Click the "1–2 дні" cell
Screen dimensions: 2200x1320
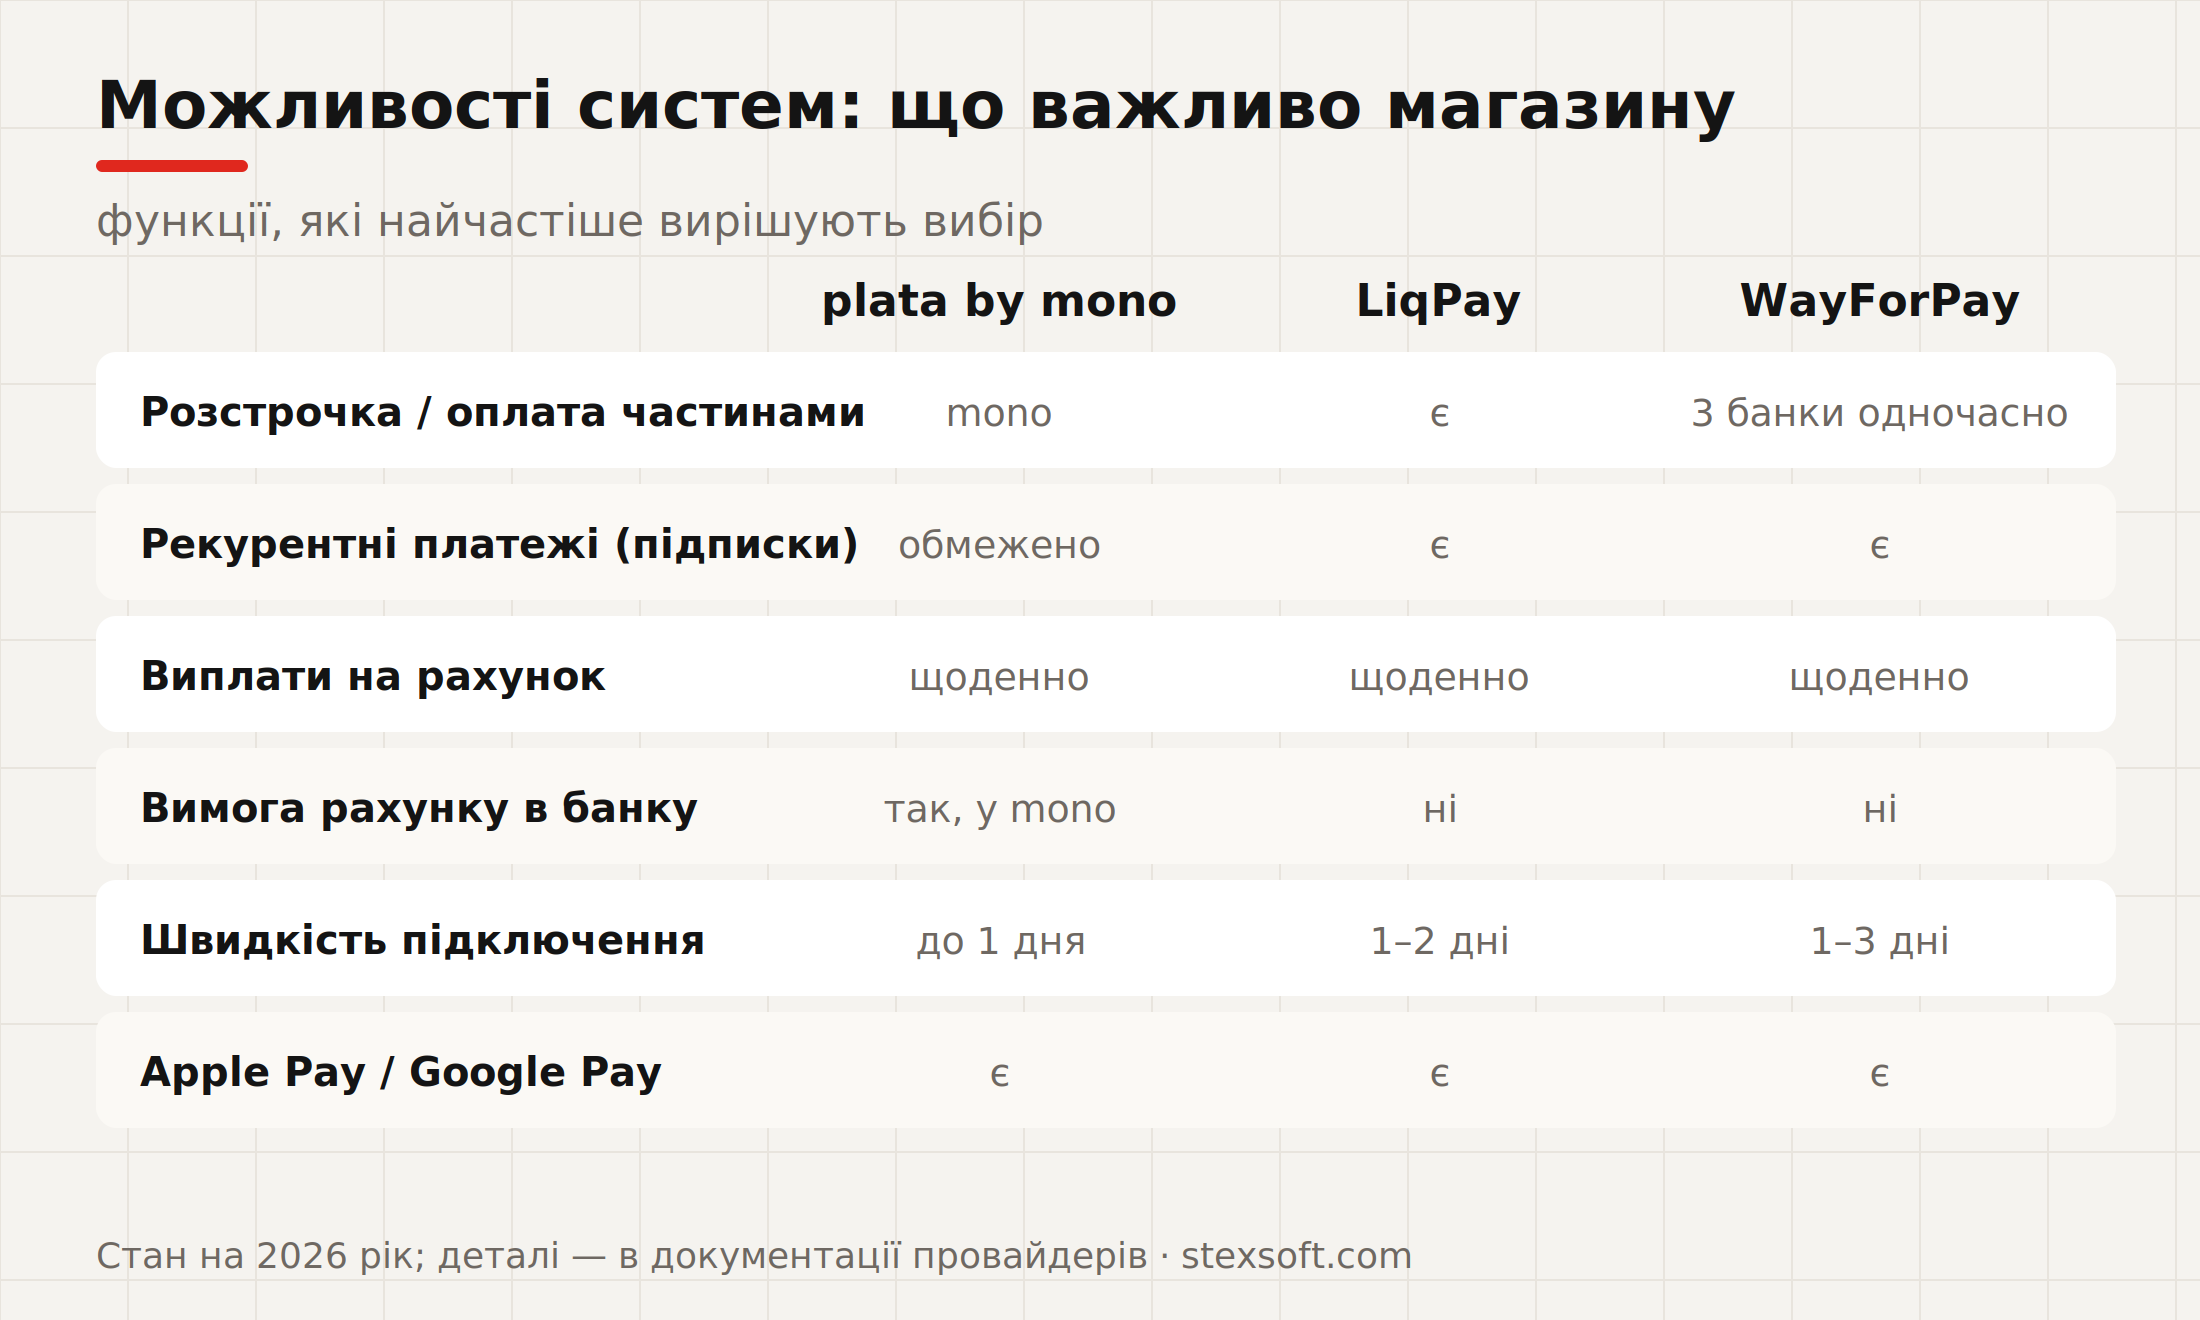click(1440, 941)
